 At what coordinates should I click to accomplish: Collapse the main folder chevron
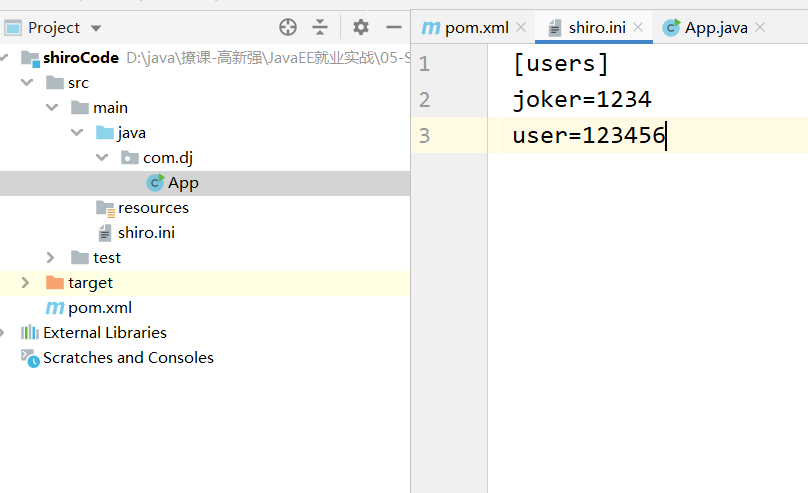point(52,107)
